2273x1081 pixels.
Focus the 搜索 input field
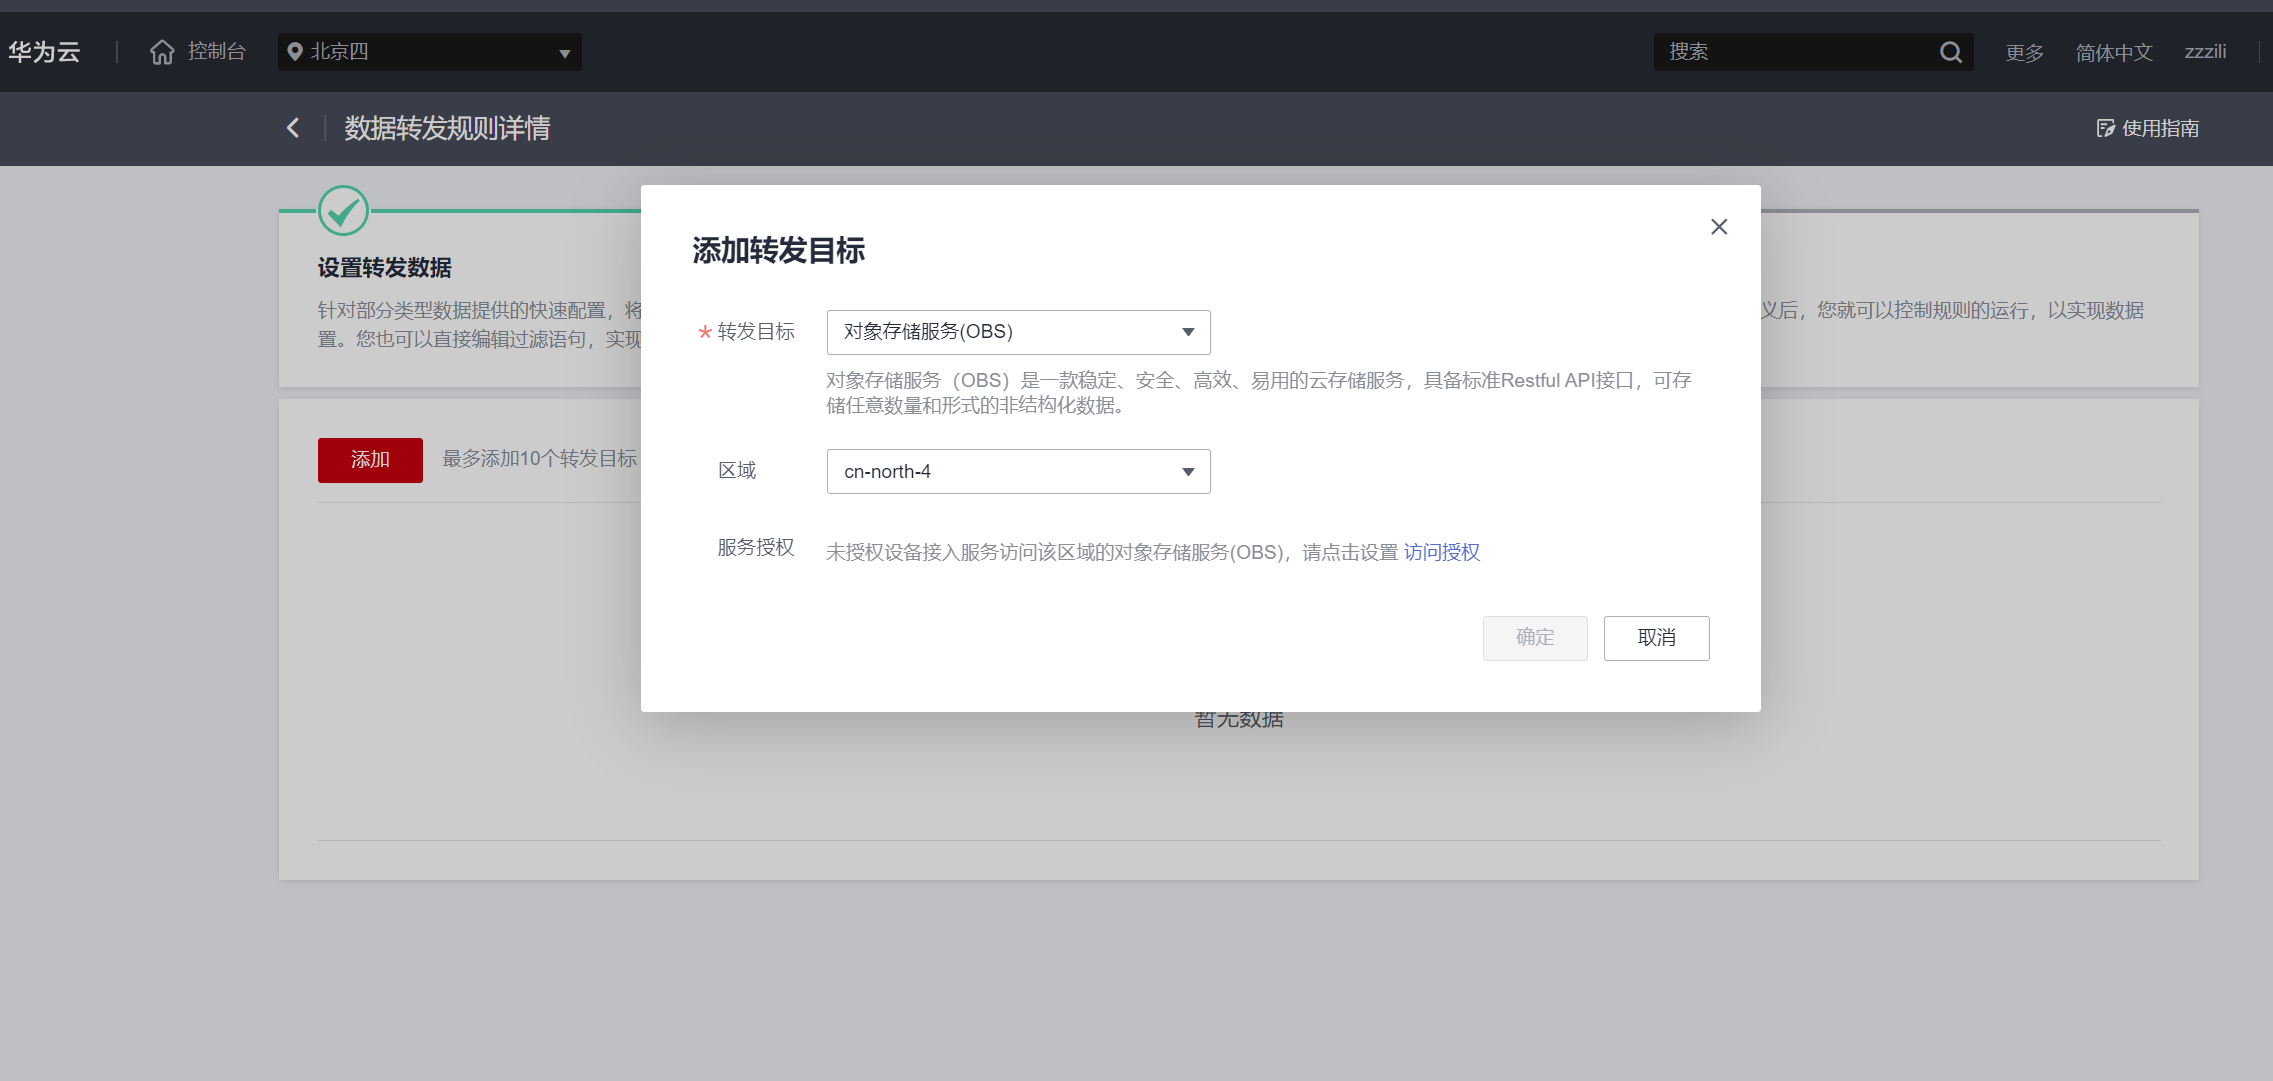1795,52
